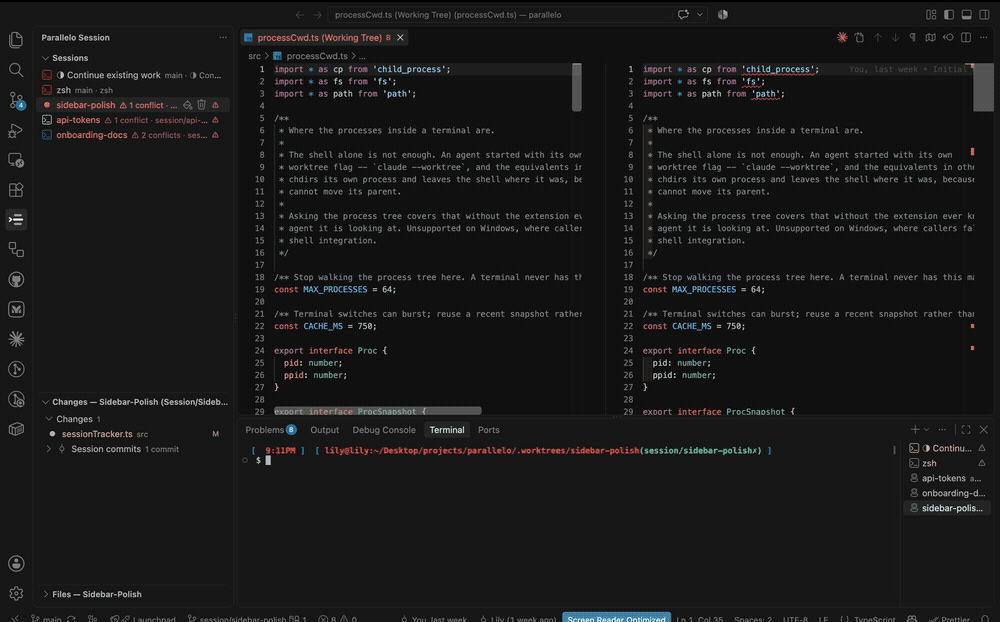Open Source Control view with badge 4
This screenshot has height=622, width=1000.
coord(16,100)
